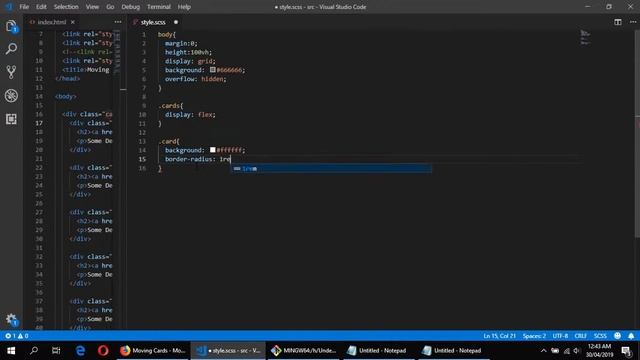Click the #666666 color swatch on line 5
640x360 pixels.
pyautogui.click(x=213, y=70)
